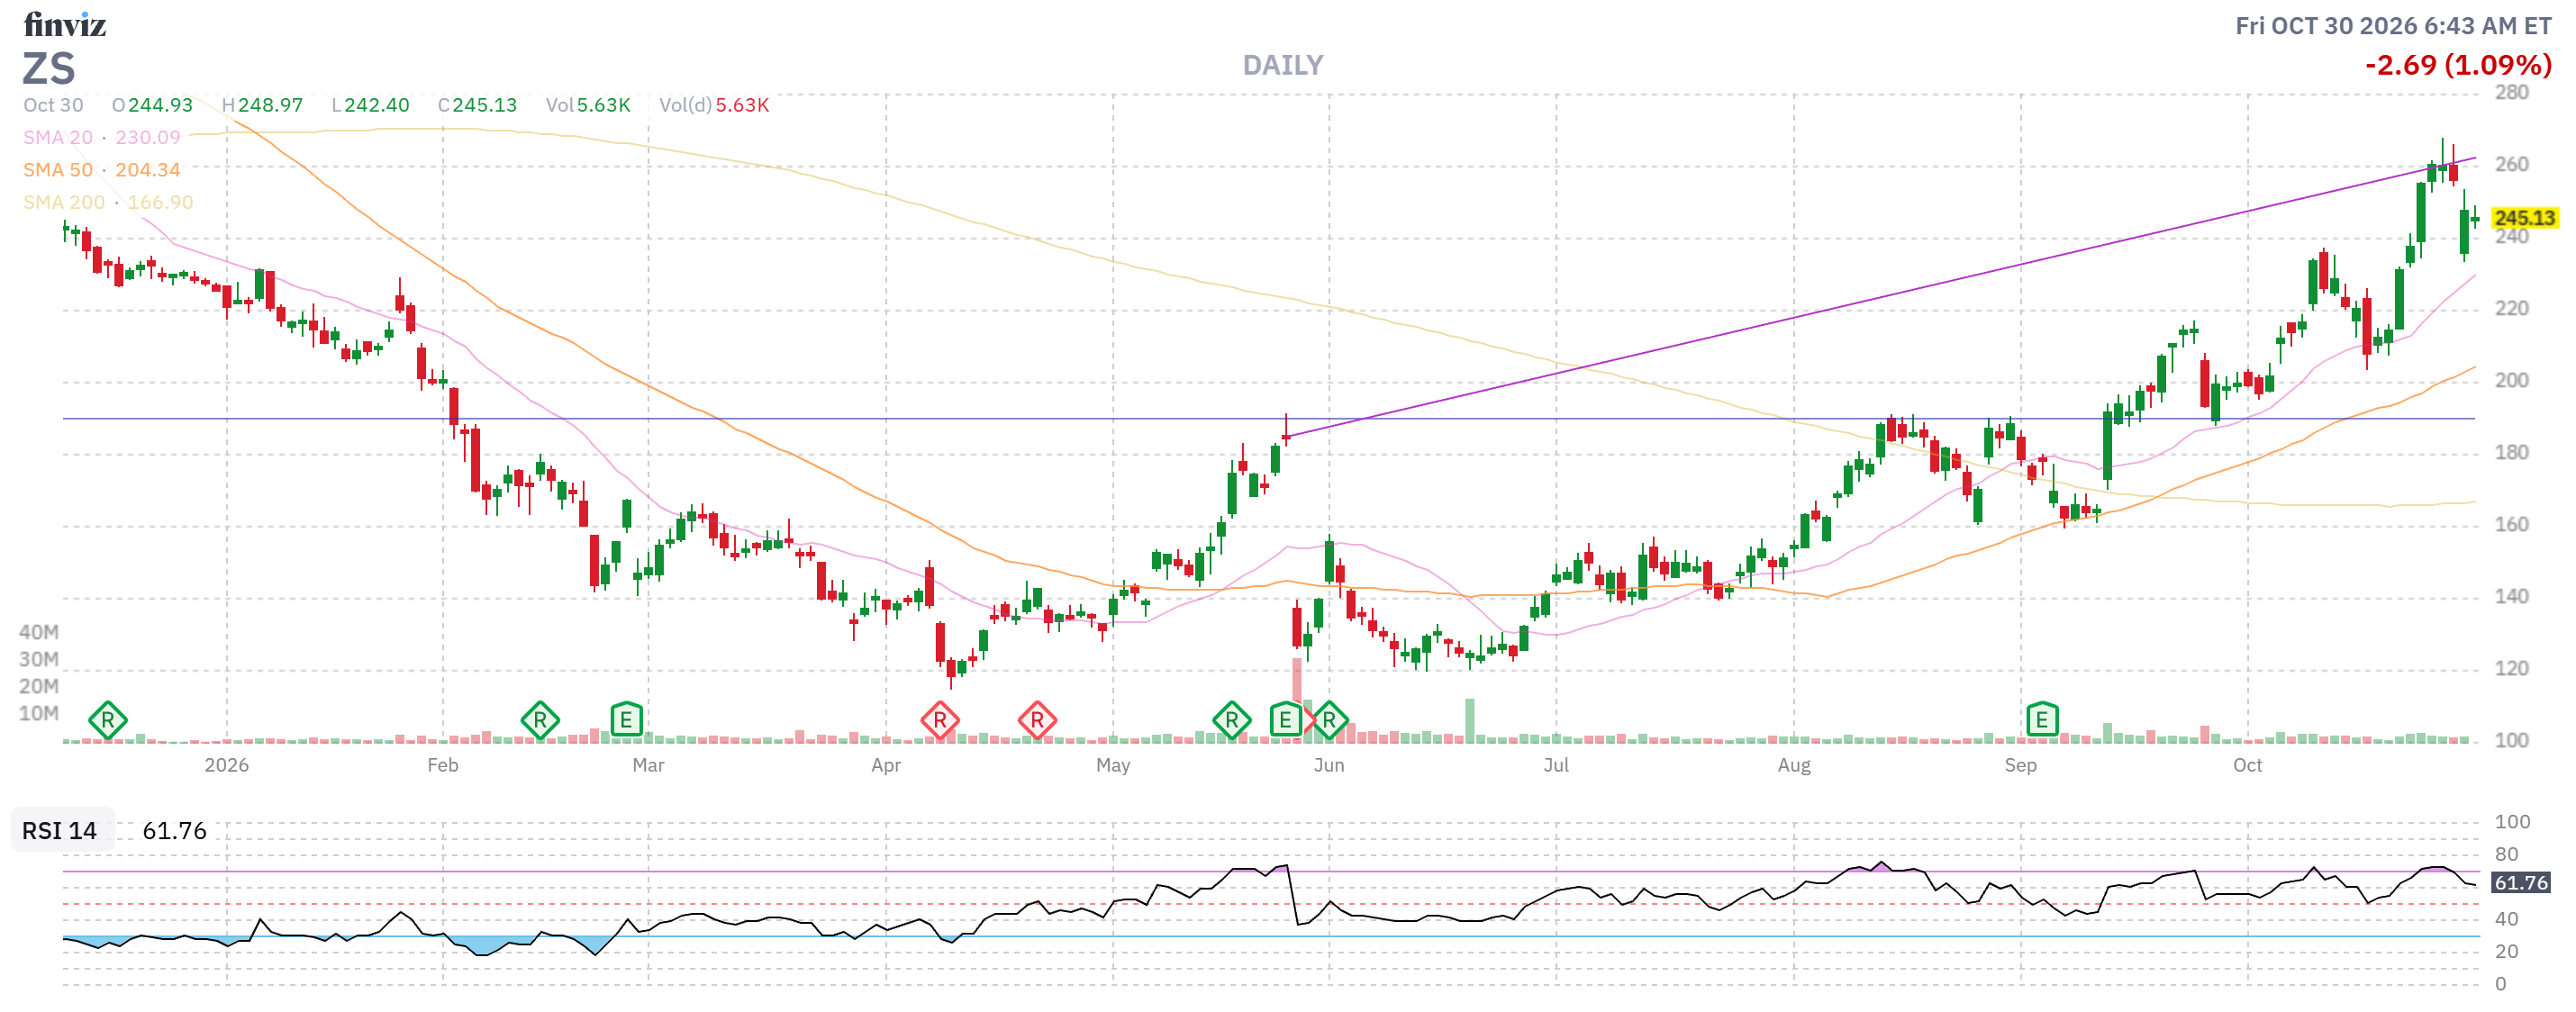Click the SMA 20 legend label
Screen dimensions: 2576x1012
pos(58,137)
